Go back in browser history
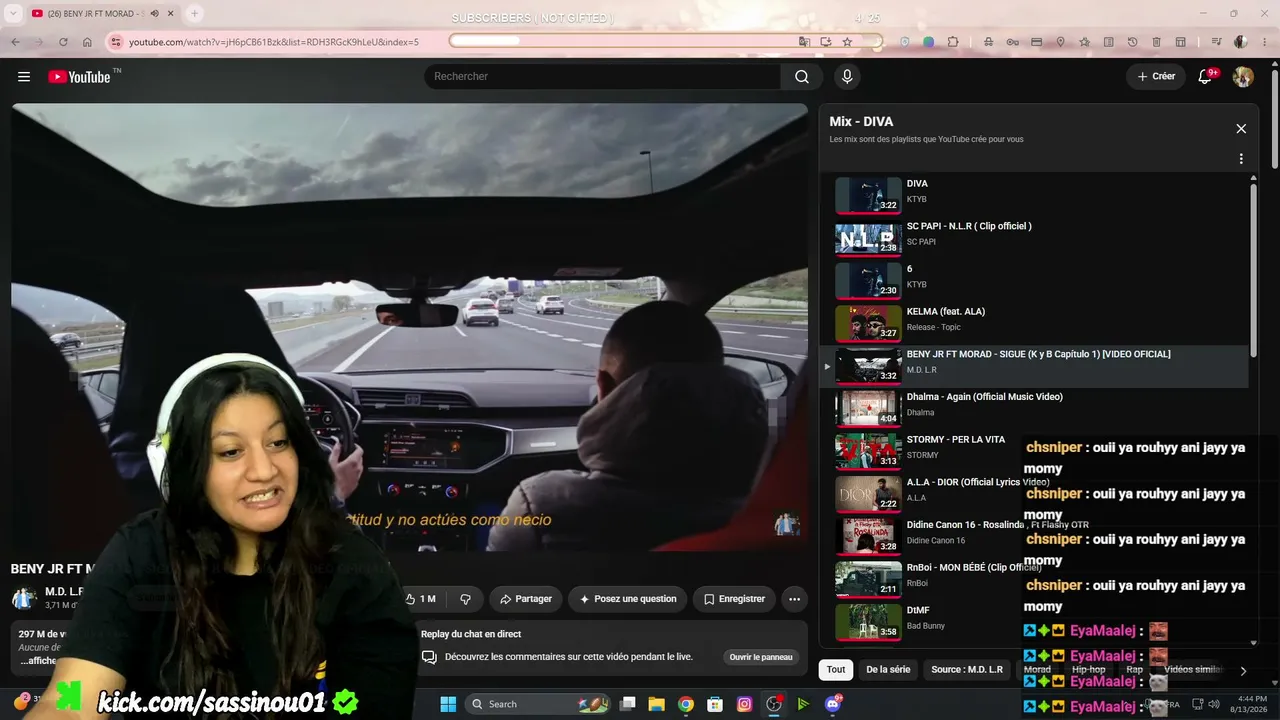Viewport: 1280px width, 720px height. click(x=15, y=42)
